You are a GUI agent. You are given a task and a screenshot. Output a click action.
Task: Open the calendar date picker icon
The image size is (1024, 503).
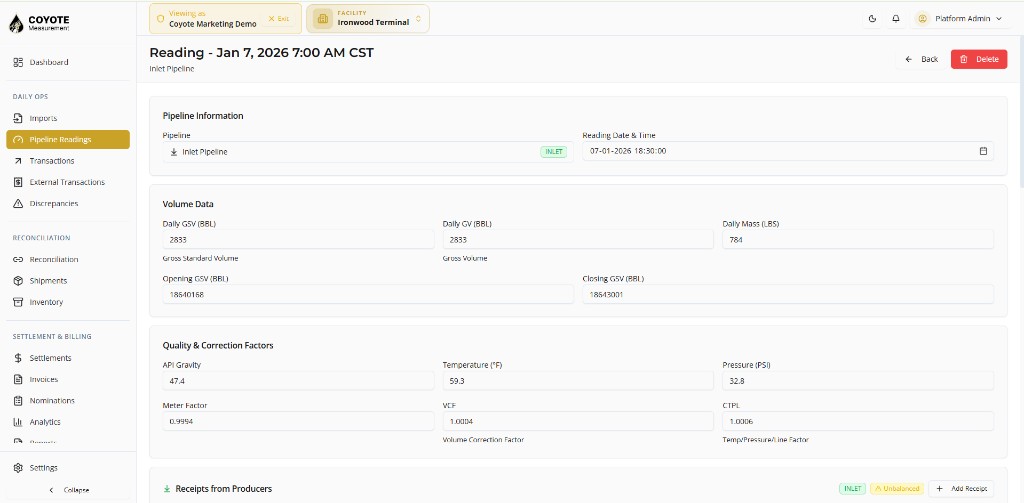984,151
